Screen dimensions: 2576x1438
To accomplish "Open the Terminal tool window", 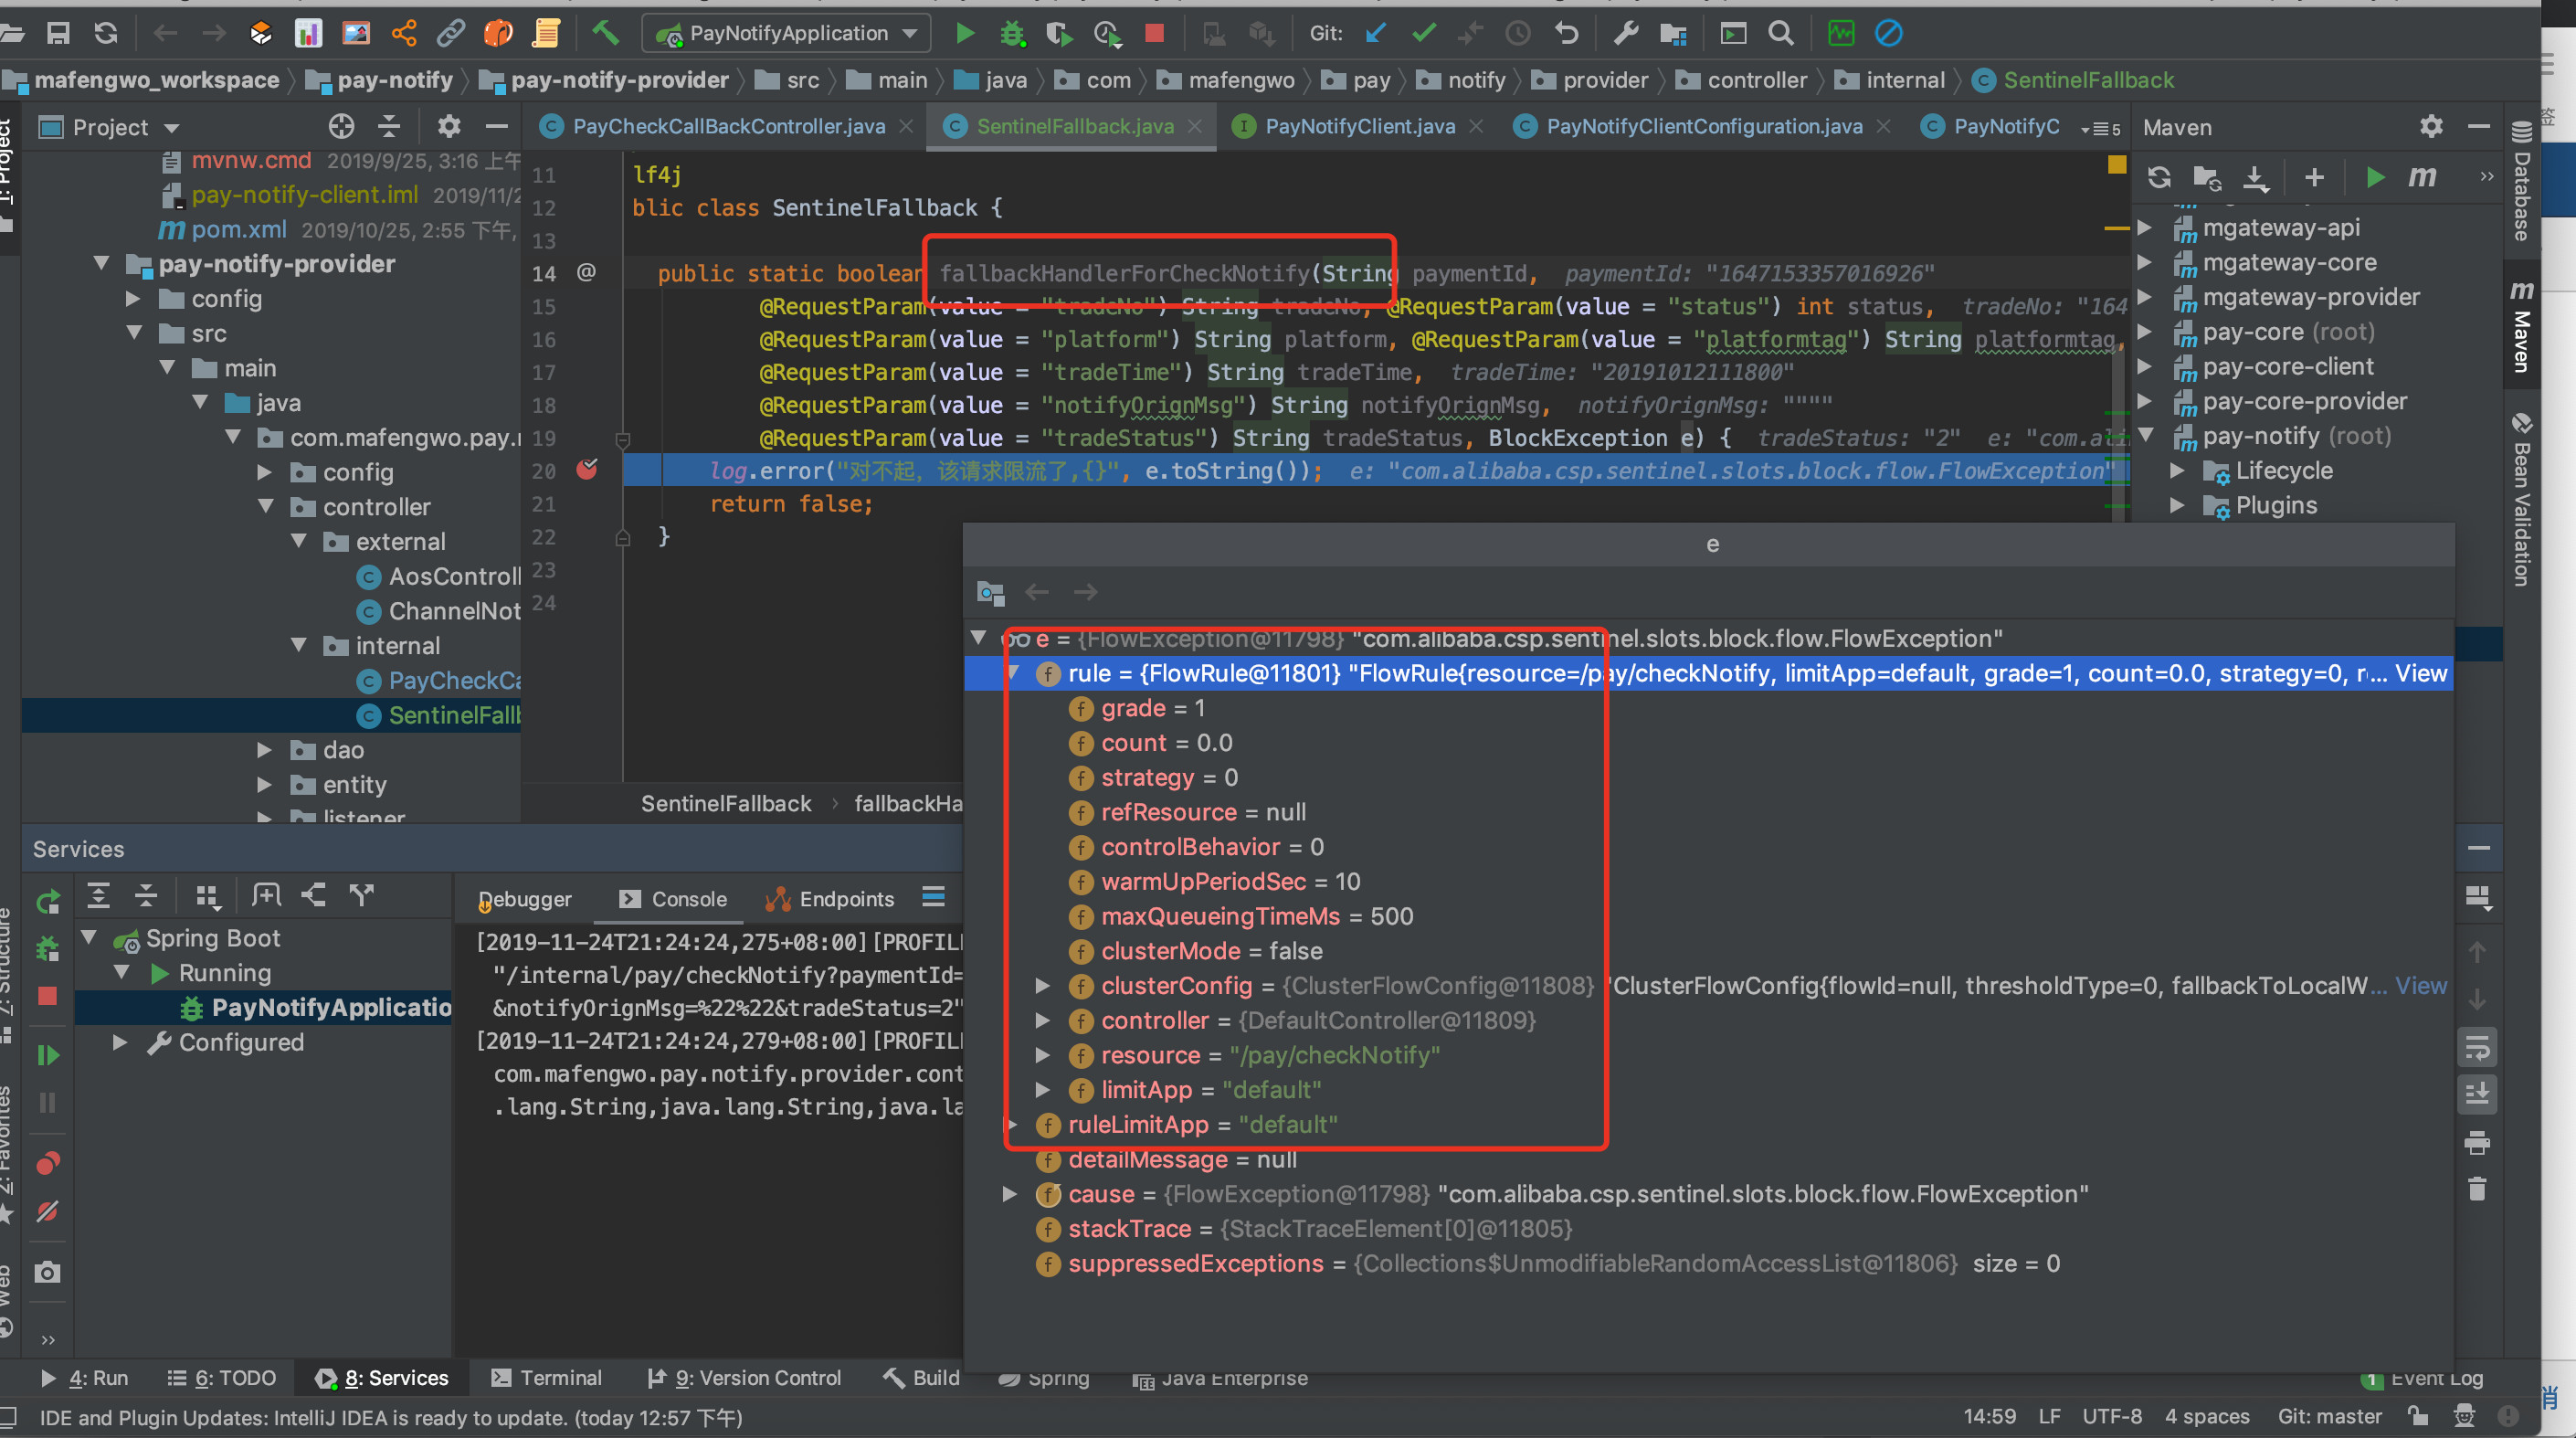I will [546, 1378].
